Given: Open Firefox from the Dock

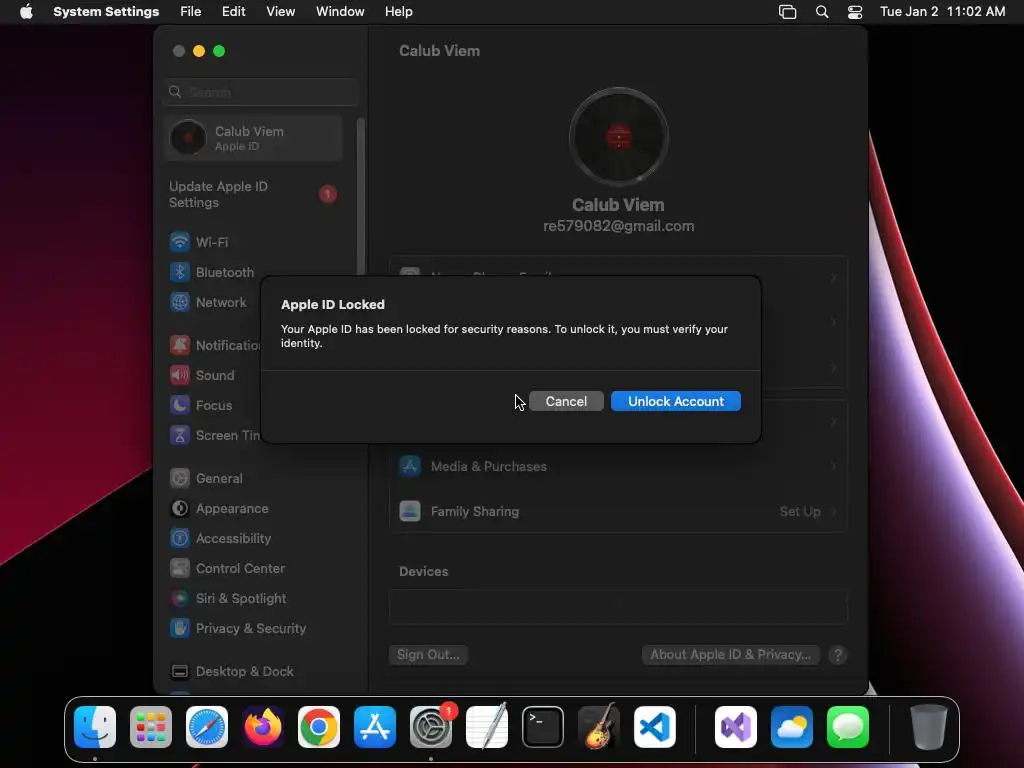Looking at the screenshot, I should [263, 727].
